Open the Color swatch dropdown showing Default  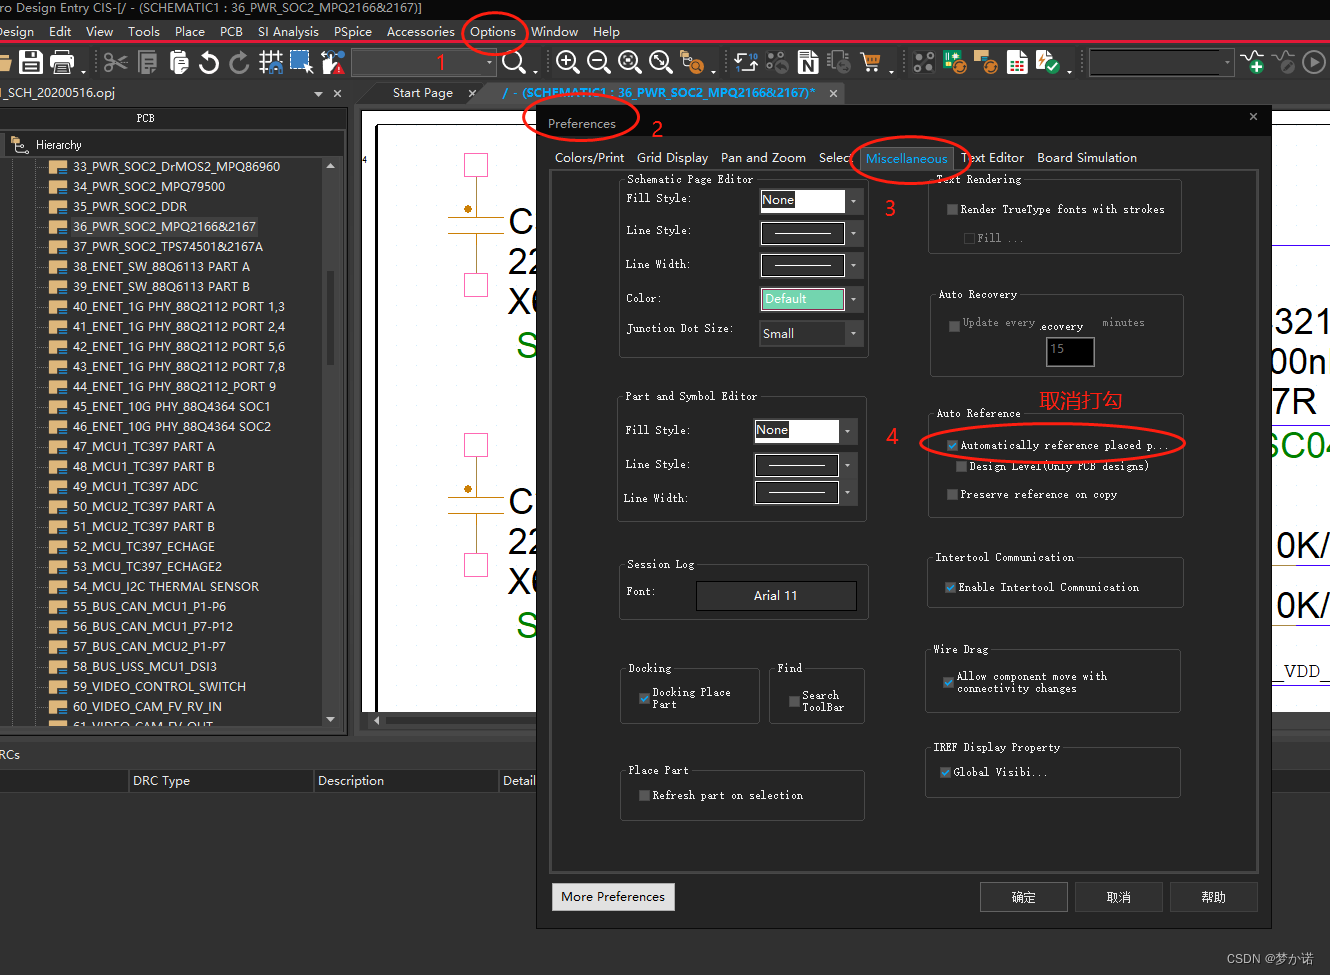point(853,299)
